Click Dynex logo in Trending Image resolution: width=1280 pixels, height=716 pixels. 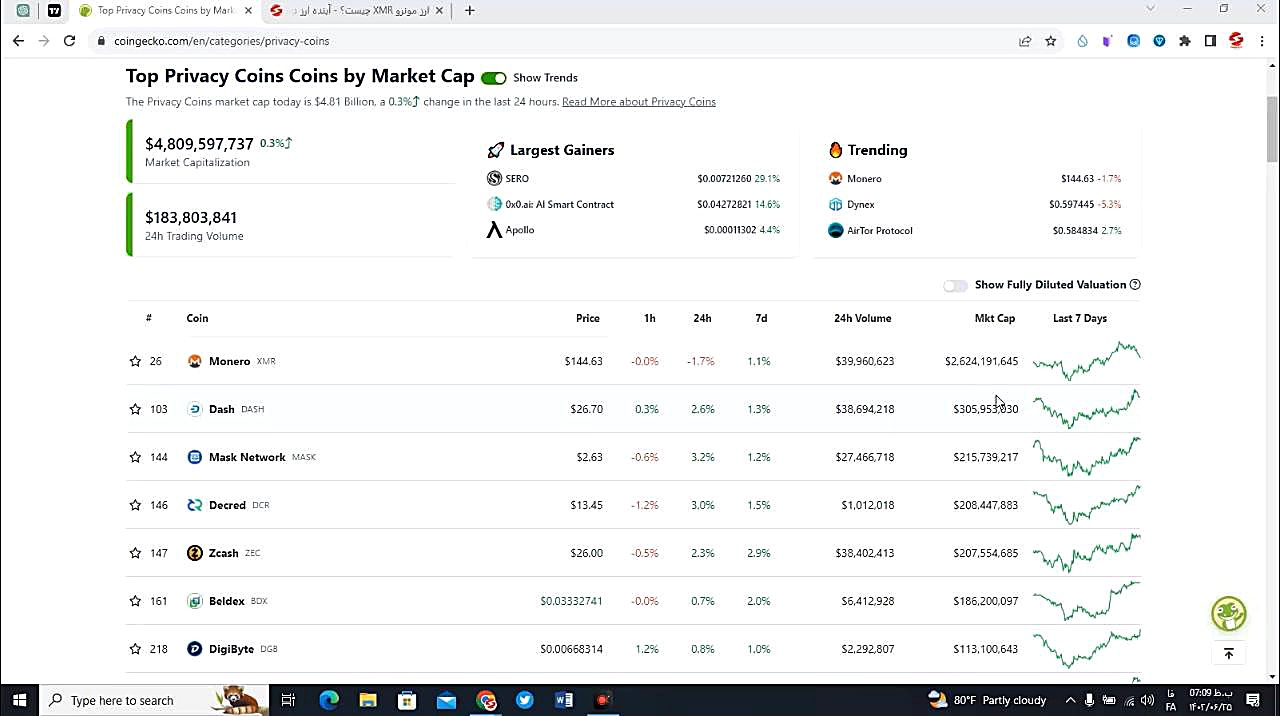pos(836,204)
